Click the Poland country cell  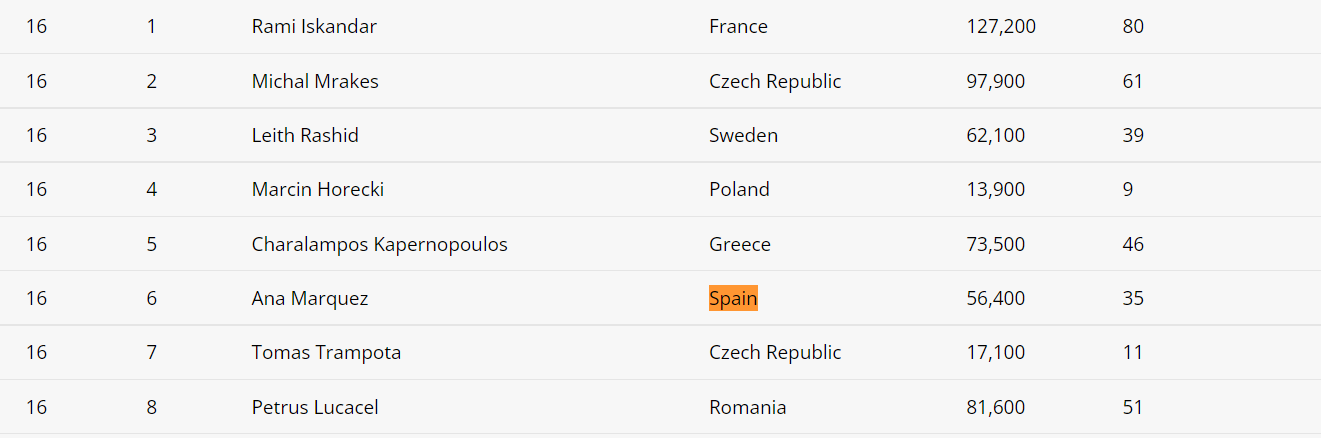click(739, 189)
